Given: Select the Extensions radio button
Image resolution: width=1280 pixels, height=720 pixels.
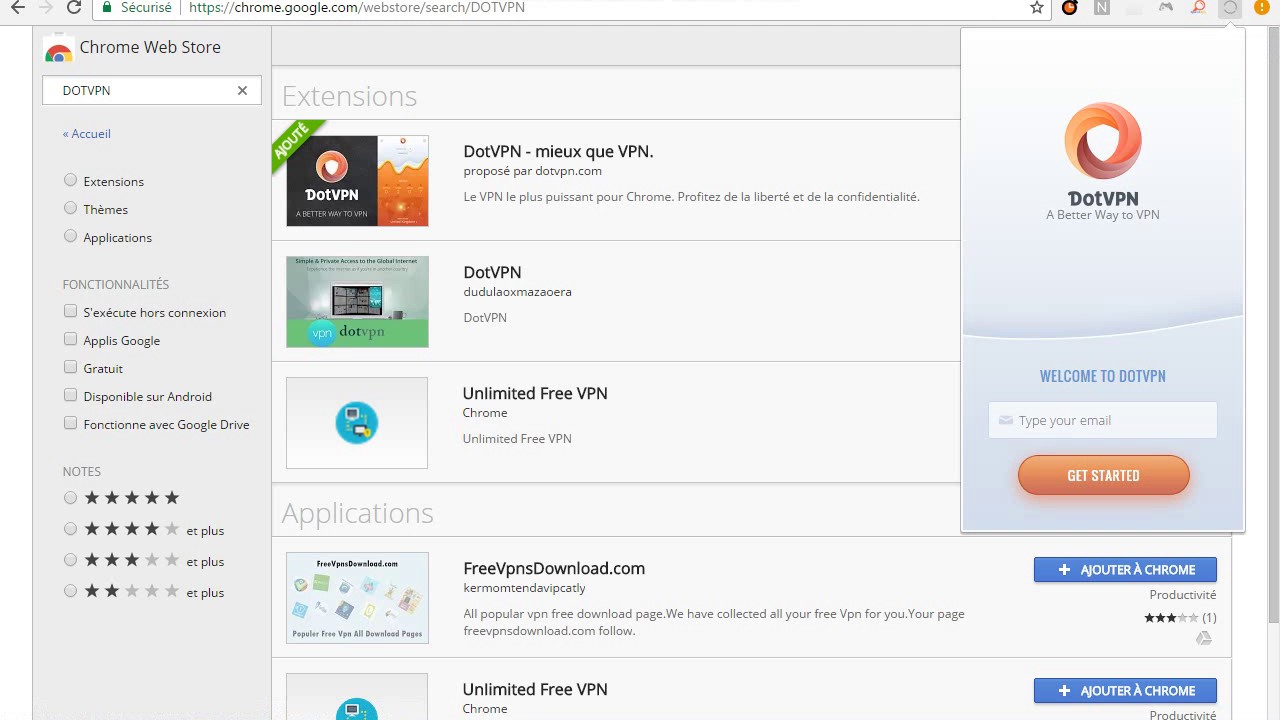Looking at the screenshot, I should 70,180.
